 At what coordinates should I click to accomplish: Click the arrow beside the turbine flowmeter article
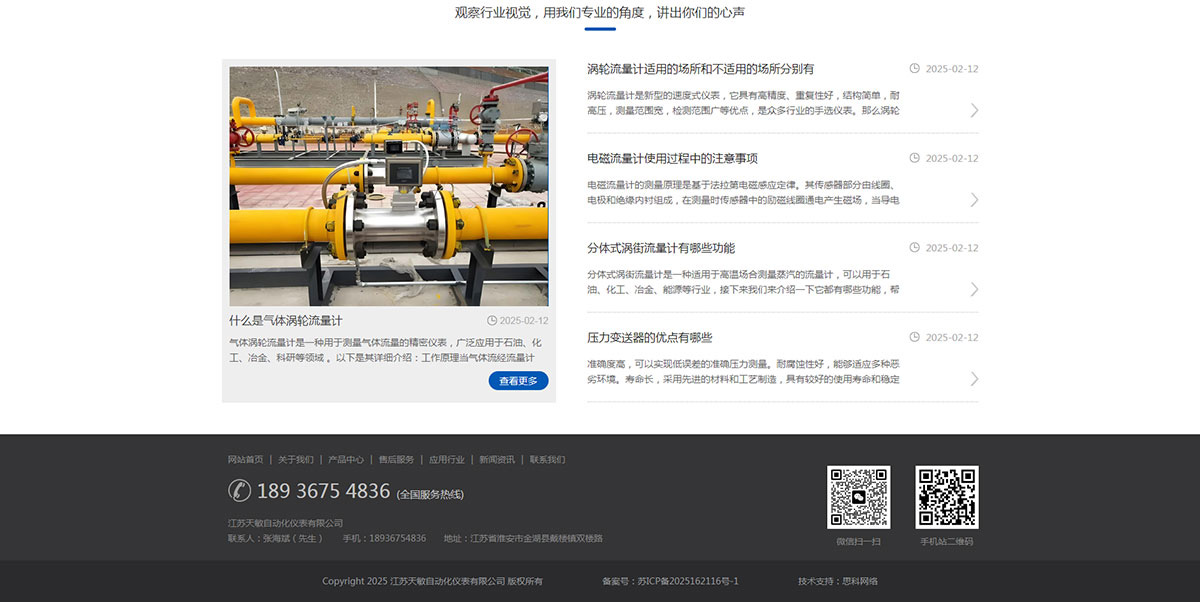[974, 110]
